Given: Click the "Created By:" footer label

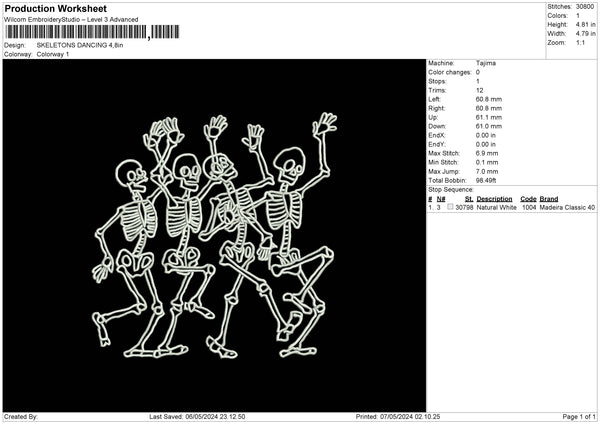Looking at the screenshot, I should click(x=21, y=417).
